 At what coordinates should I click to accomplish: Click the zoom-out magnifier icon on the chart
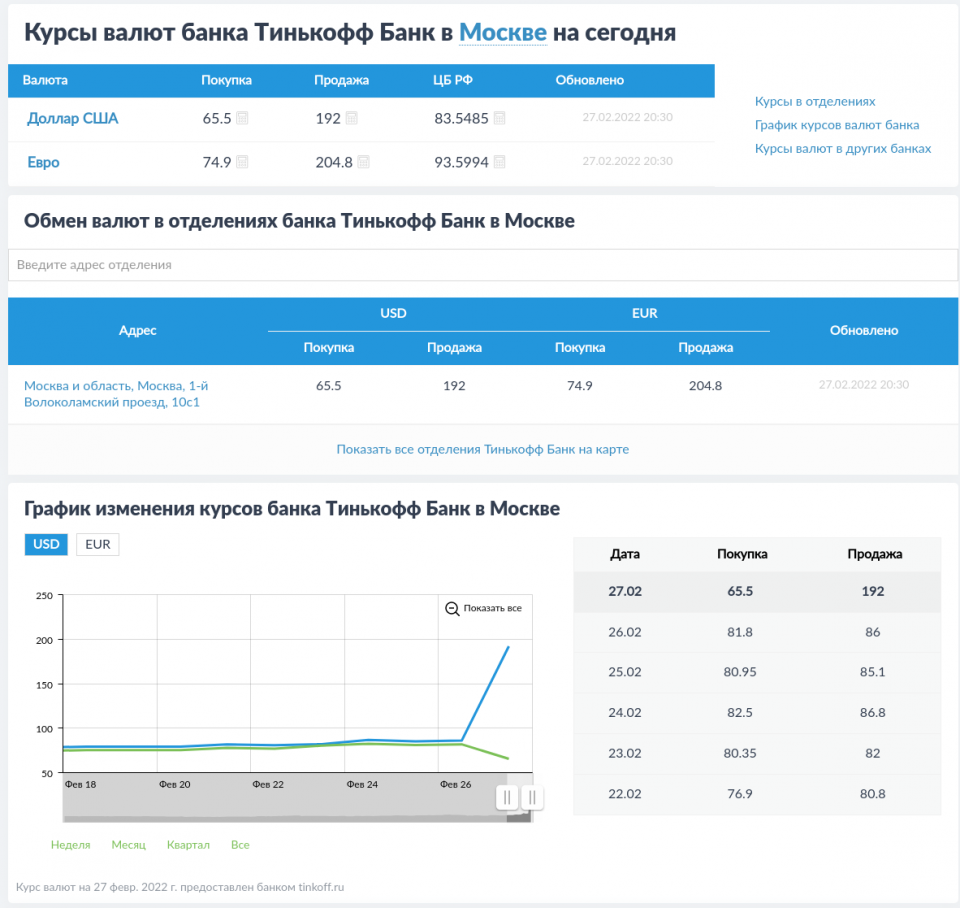pyautogui.click(x=452, y=608)
